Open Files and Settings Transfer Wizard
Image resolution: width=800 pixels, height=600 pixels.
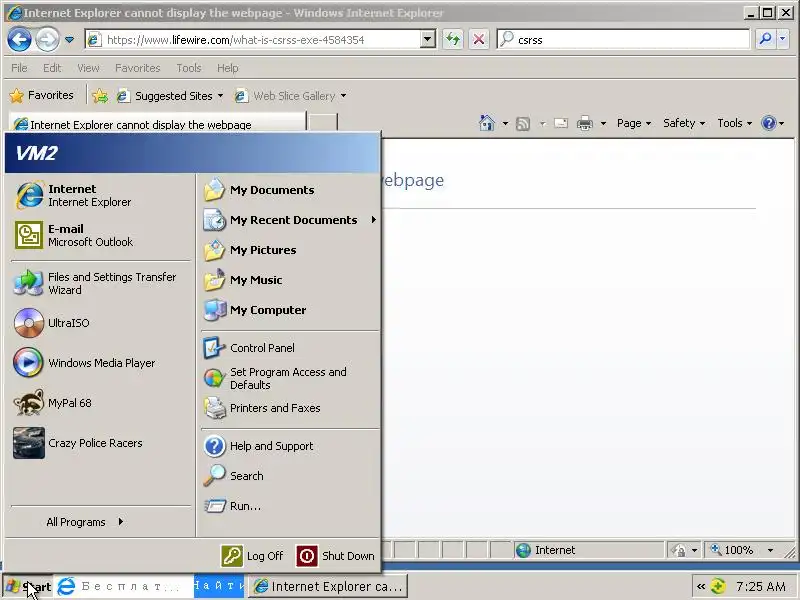pyautogui.click(x=100, y=283)
